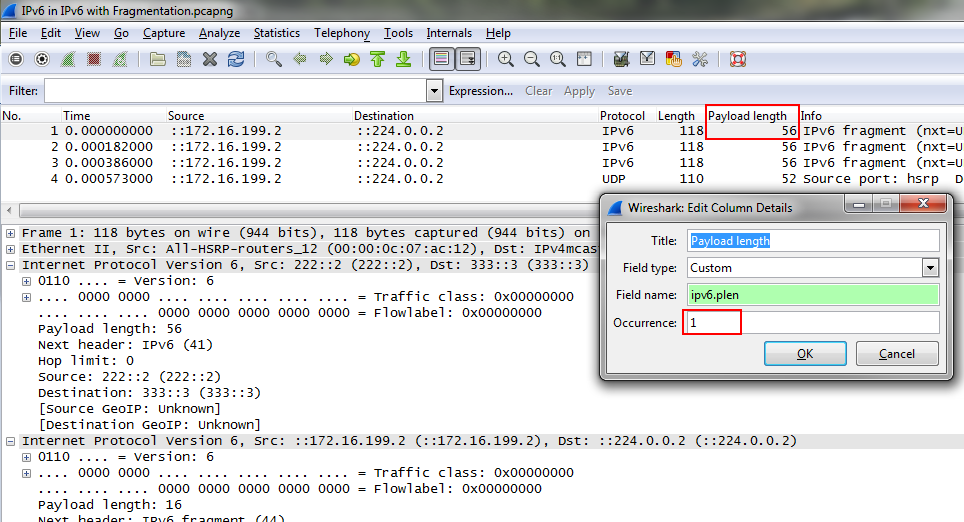This screenshot has width=964, height=522.
Task: Open a capture file folder icon
Action: click(158, 59)
